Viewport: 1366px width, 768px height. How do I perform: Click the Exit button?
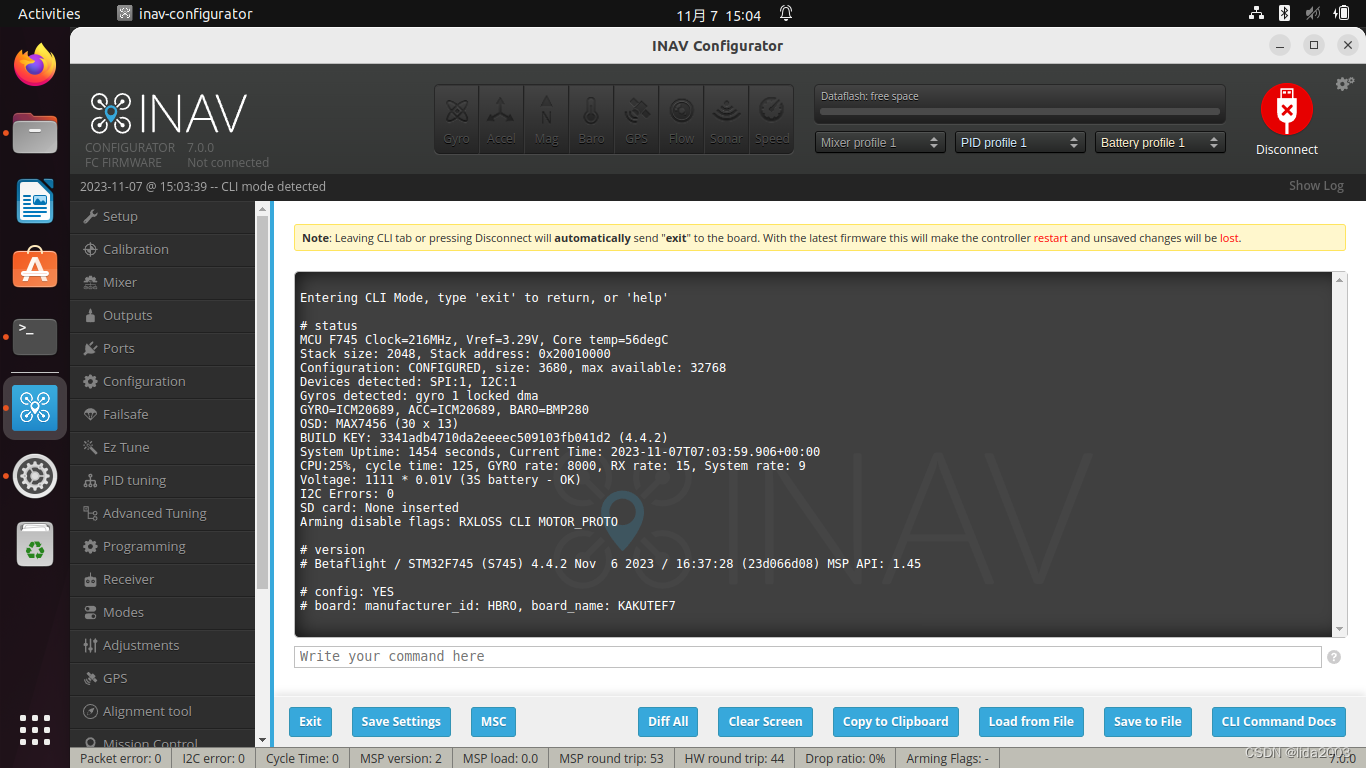[311, 722]
